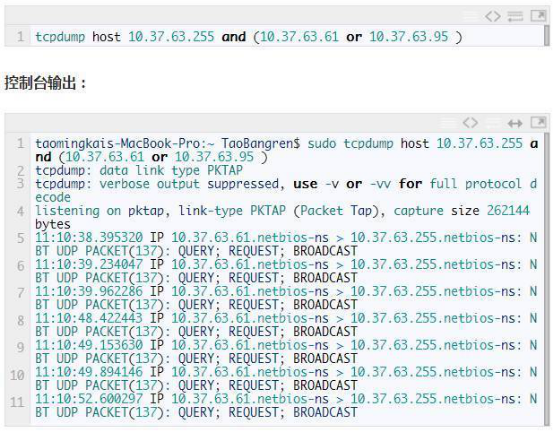The width and height of the screenshot is (553, 432).
Task: Select line number 11 in the console output
Action: click(x=17, y=402)
